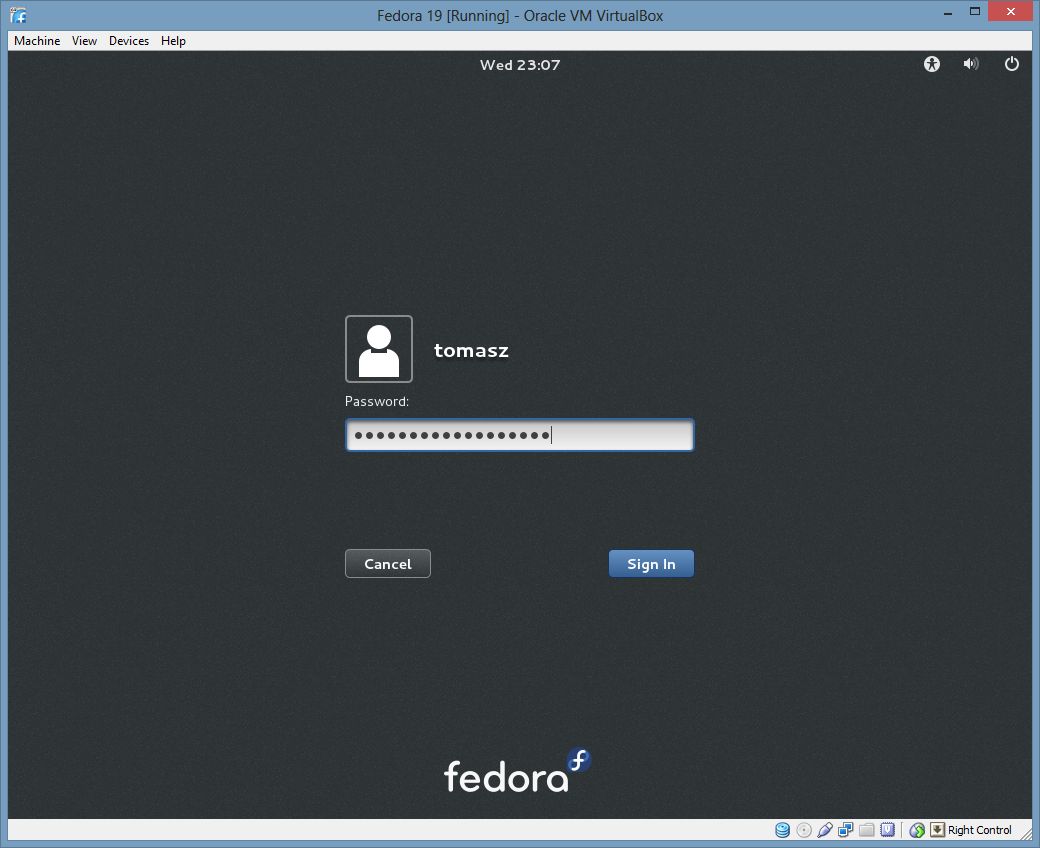Viewport: 1040px width, 848px height.
Task: Click the Right Control host key label
Action: [x=980, y=830]
